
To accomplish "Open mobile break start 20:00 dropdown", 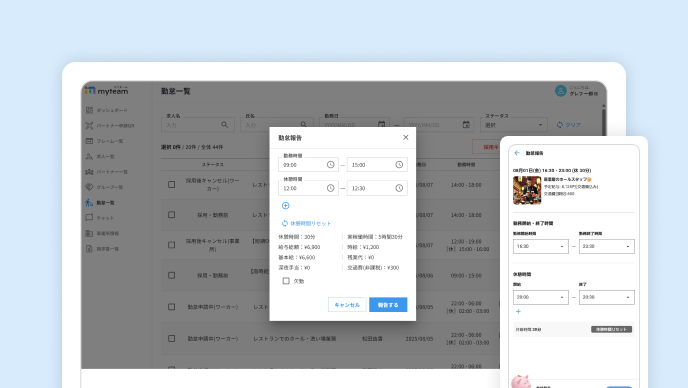I will tap(541, 297).
